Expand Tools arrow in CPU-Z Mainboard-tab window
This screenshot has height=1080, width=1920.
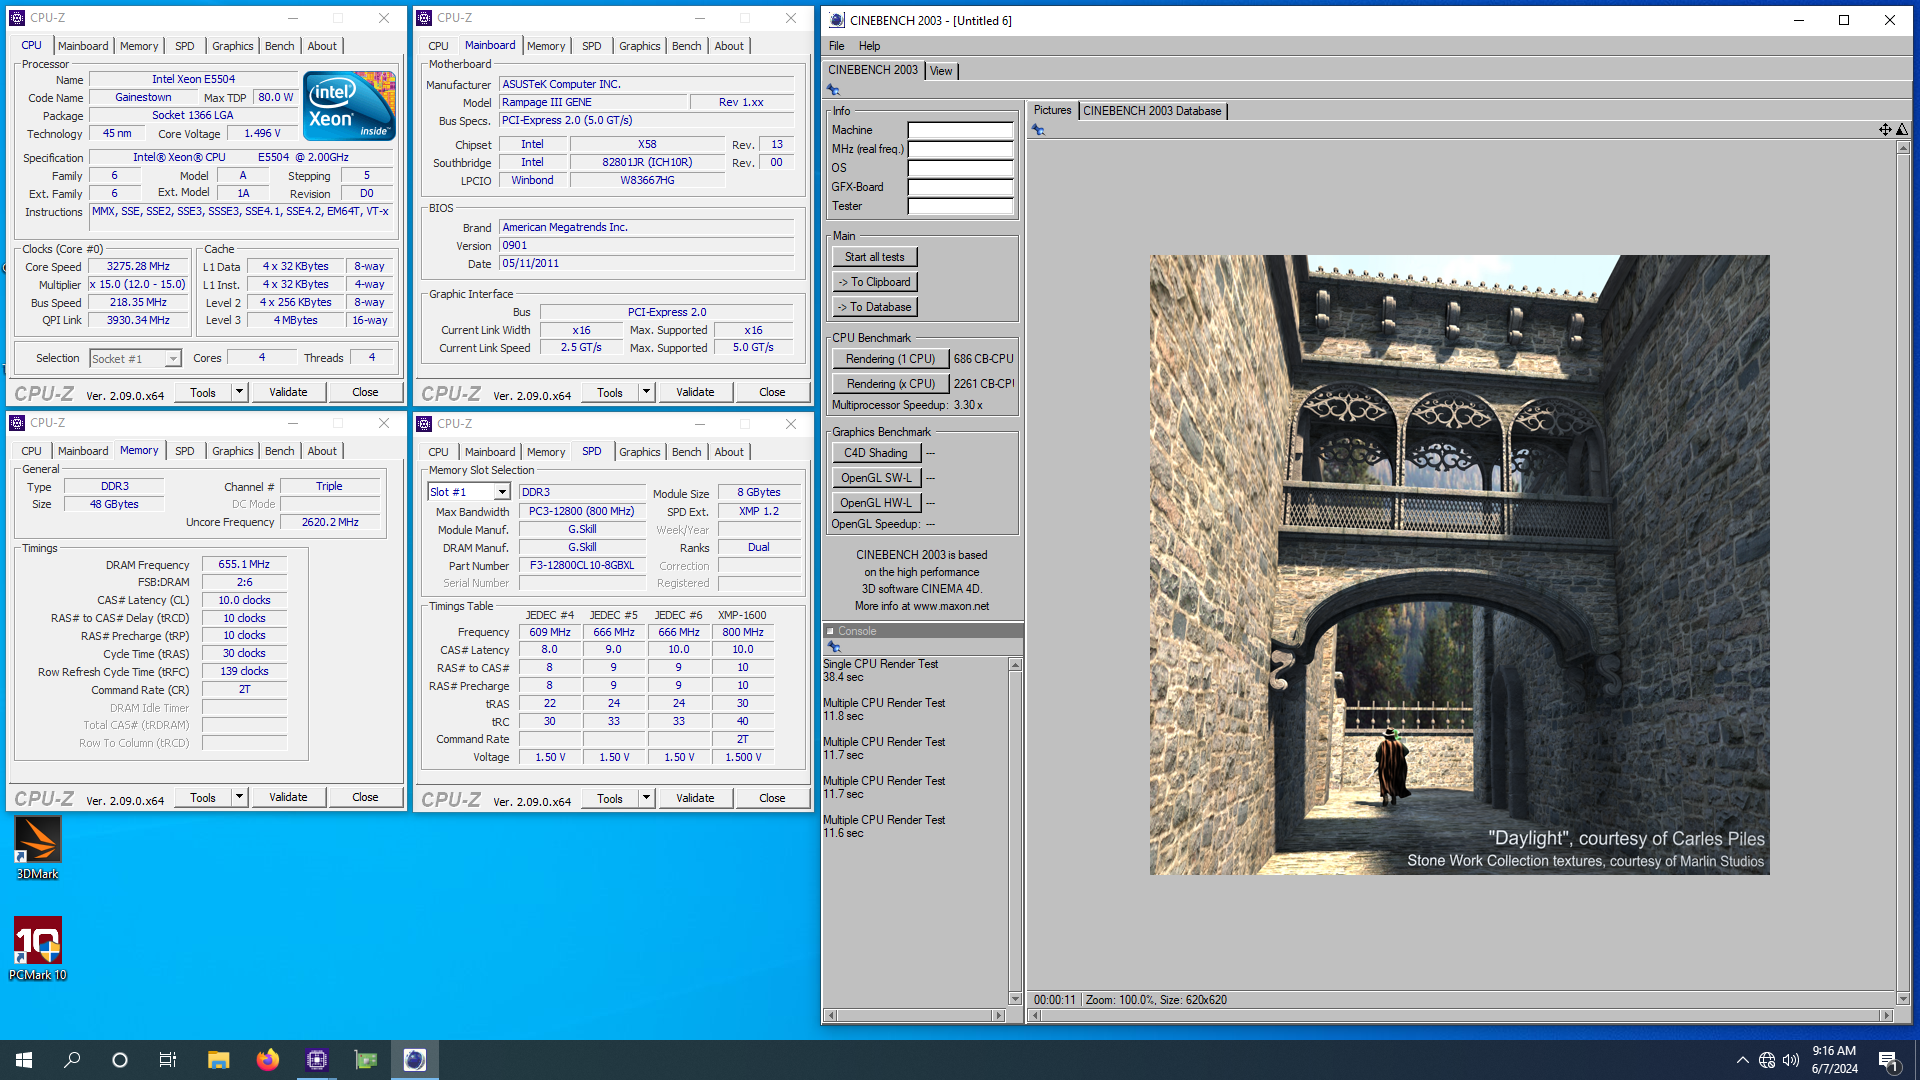coord(647,392)
